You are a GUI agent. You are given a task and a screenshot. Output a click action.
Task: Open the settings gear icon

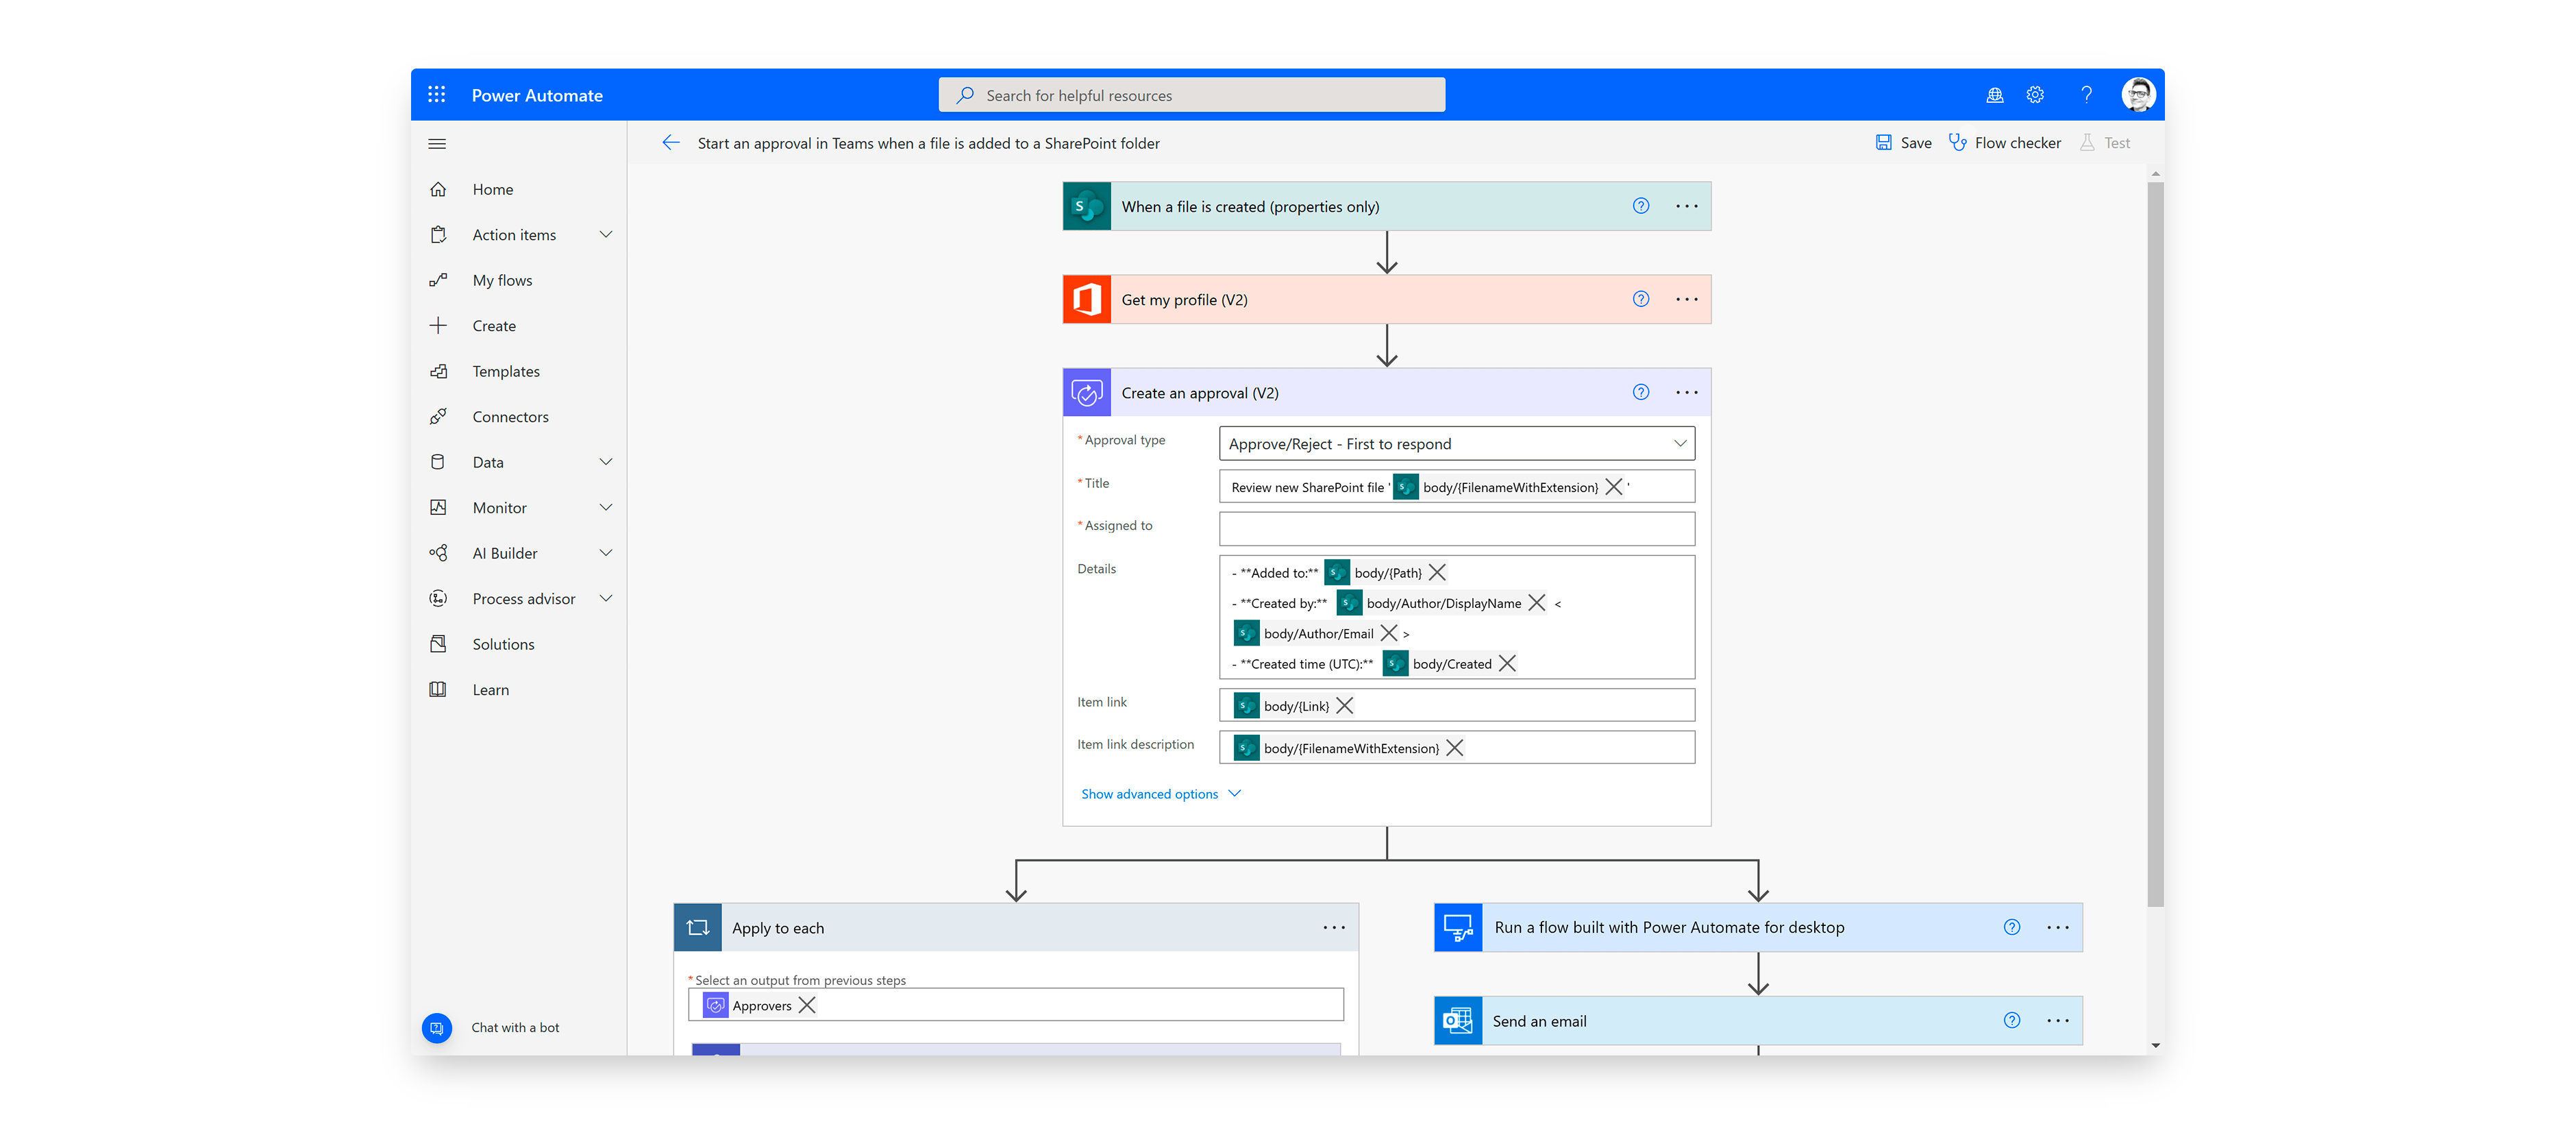coord(2035,95)
